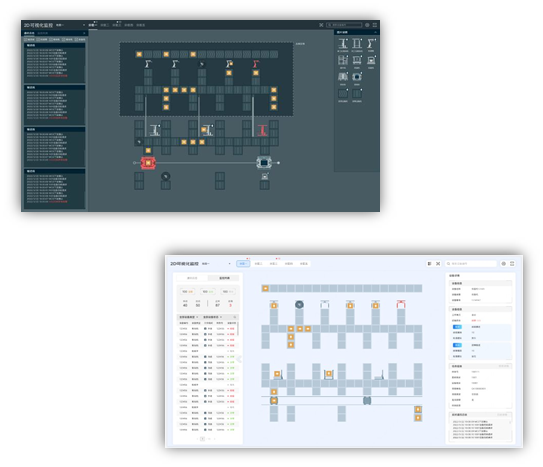The image size is (543, 467).
Task: Click the list view icon in light toolbar
Action: tap(429, 264)
